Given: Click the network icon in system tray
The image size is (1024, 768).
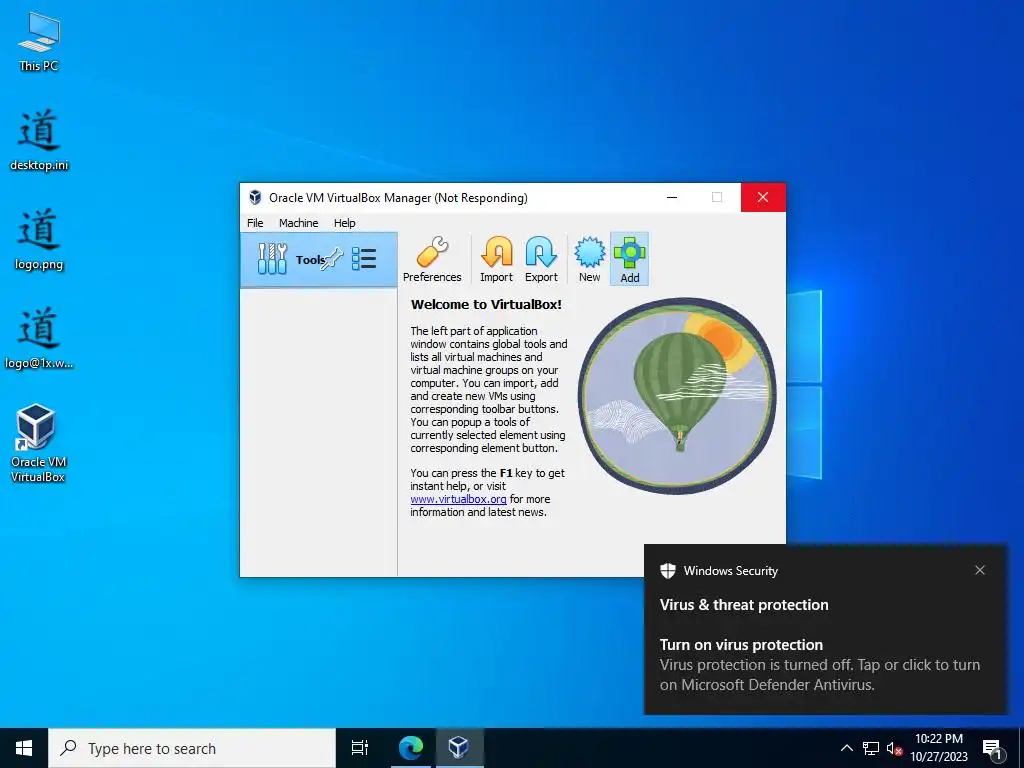Looking at the screenshot, I should [871, 748].
